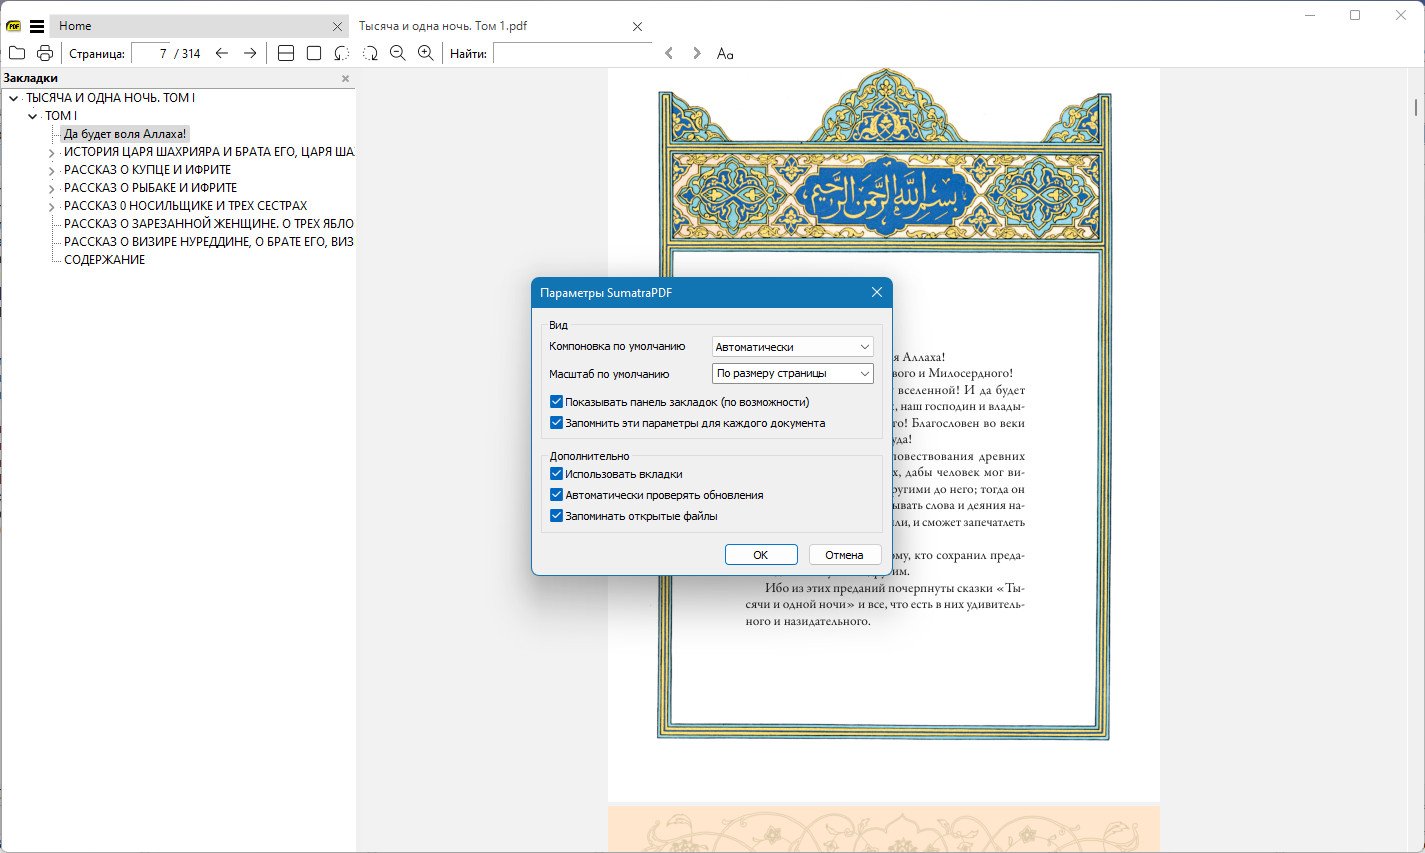The height and width of the screenshot is (853, 1425).
Task: Toggle Запоминать открытые файлы checkbox
Action: click(557, 516)
